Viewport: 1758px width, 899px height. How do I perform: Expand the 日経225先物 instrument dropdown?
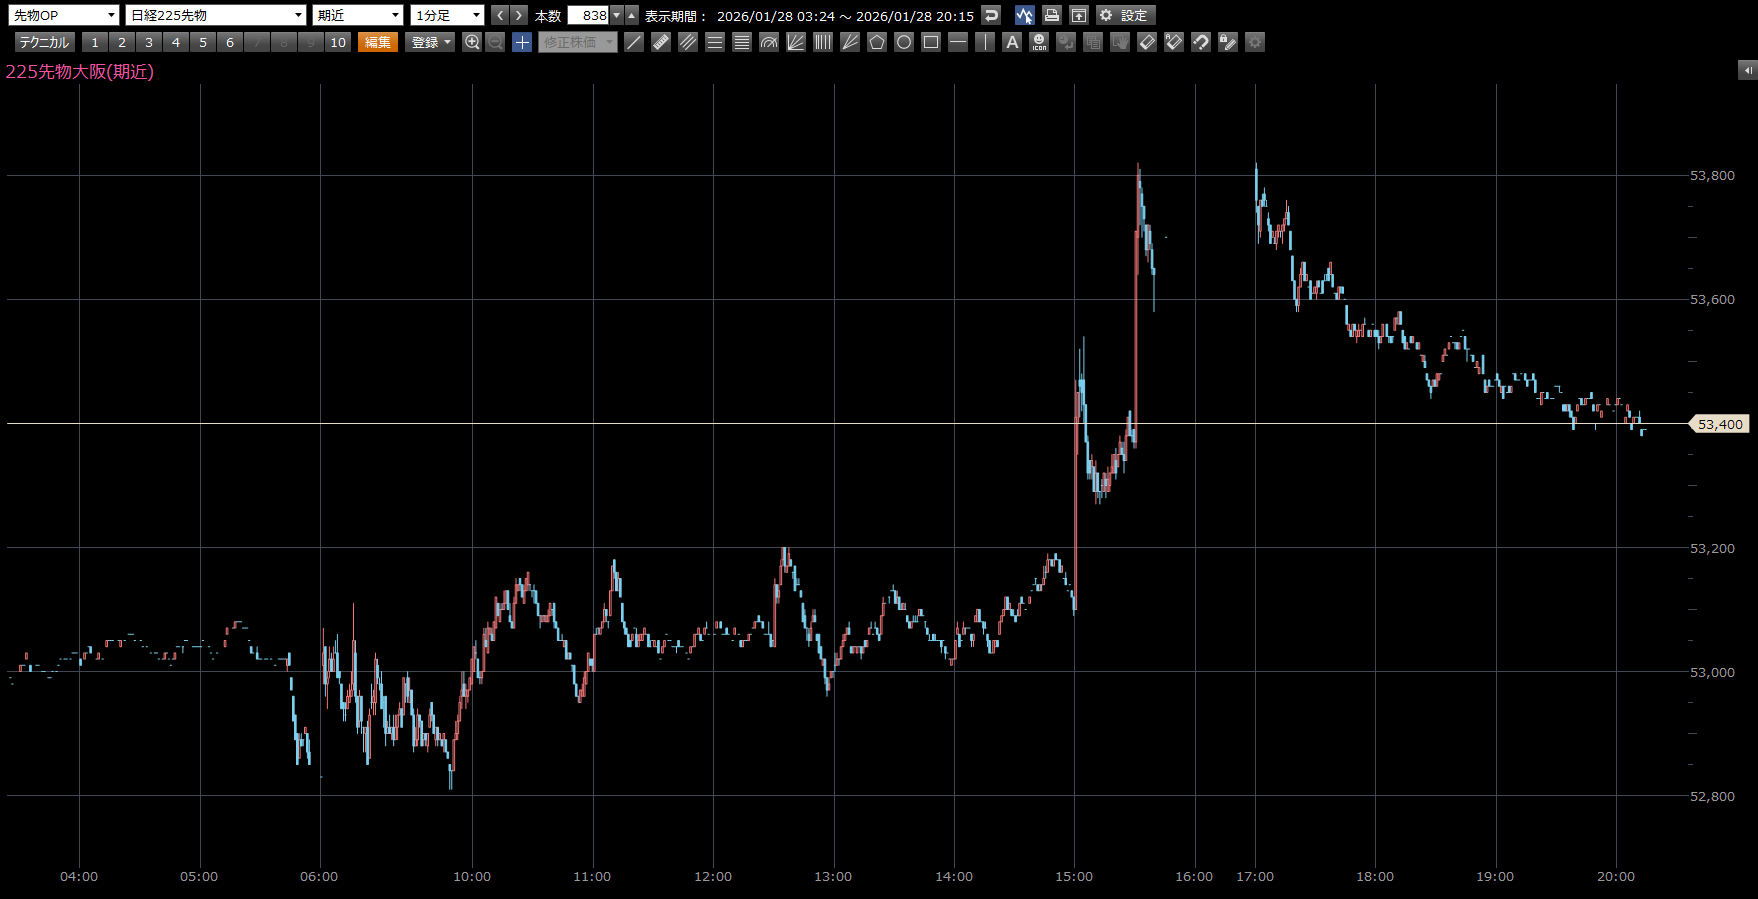tap(215, 15)
